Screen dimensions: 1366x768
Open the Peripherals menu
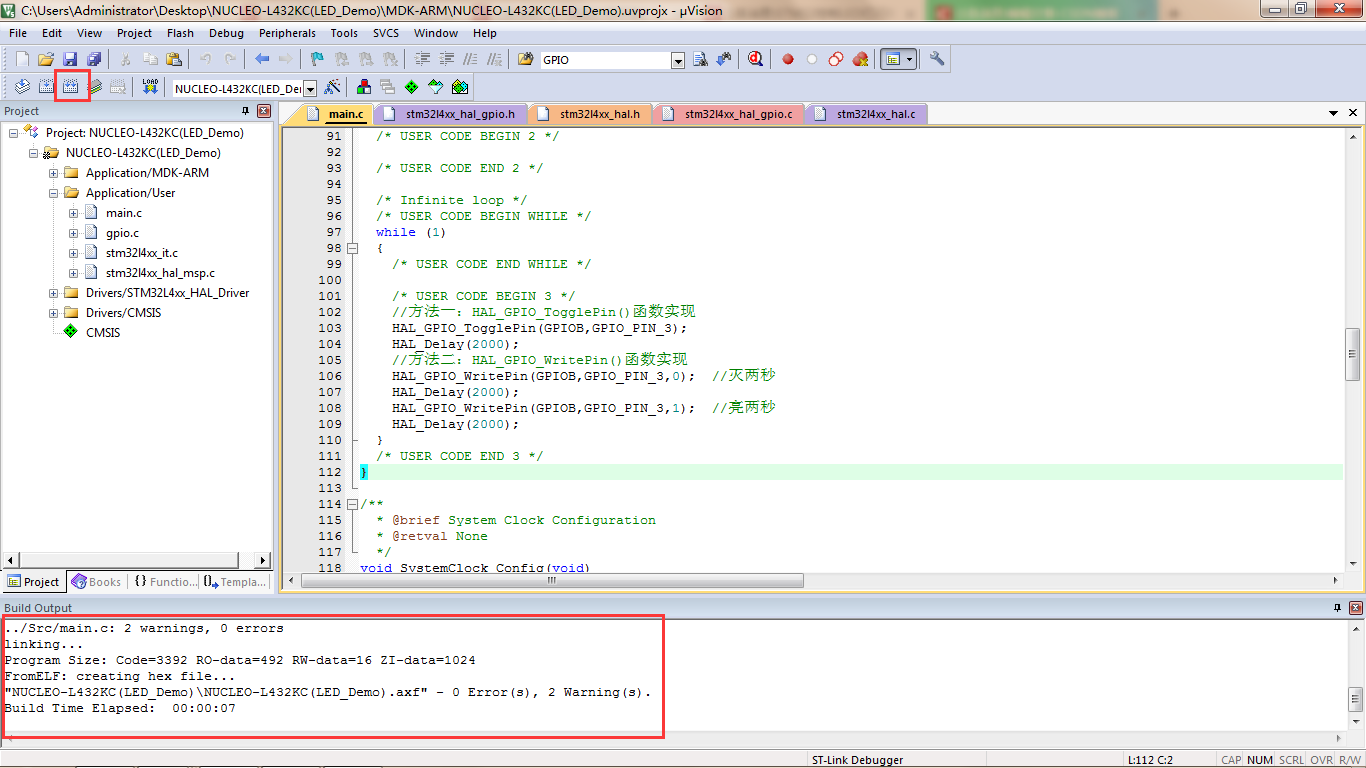[287, 33]
